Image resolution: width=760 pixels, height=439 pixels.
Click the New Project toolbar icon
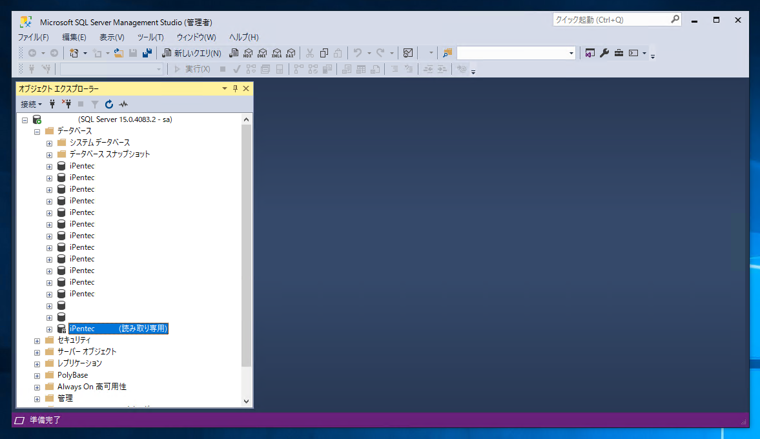74,53
